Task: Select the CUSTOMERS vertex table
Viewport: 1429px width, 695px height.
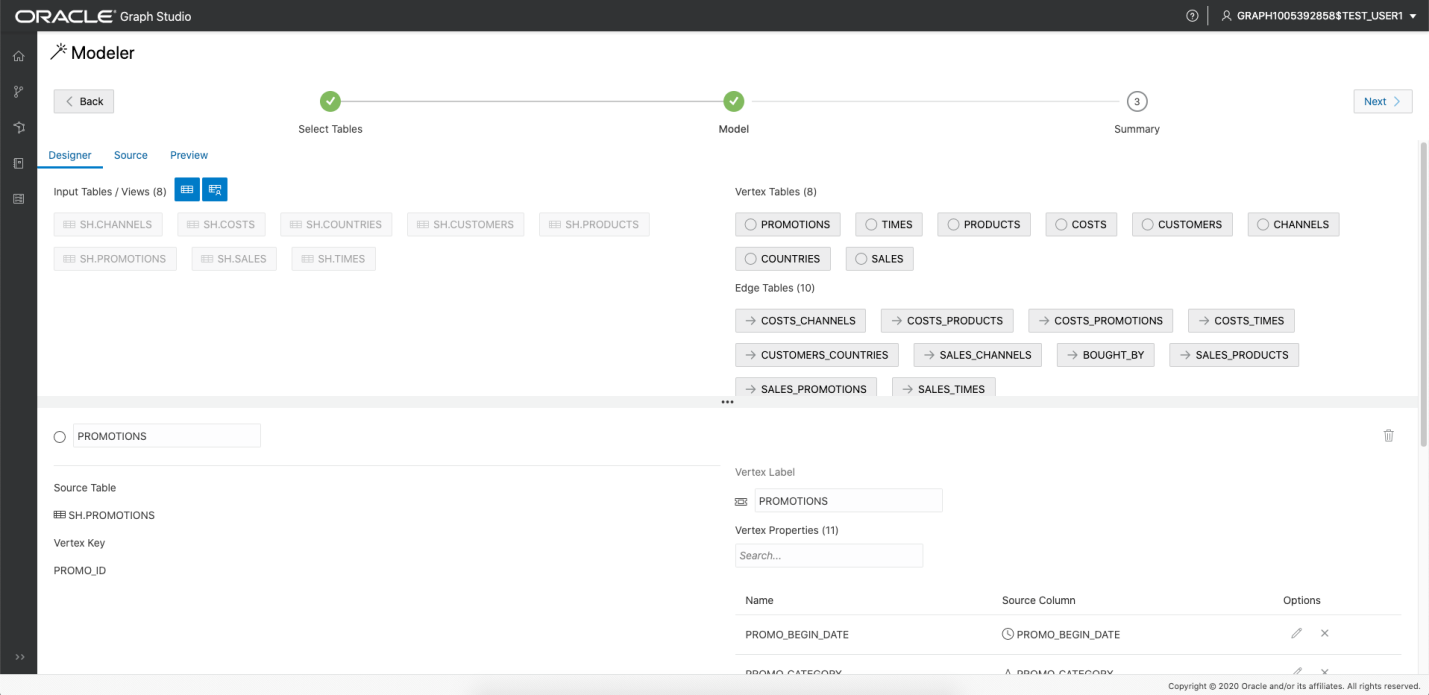Action: [1183, 225]
